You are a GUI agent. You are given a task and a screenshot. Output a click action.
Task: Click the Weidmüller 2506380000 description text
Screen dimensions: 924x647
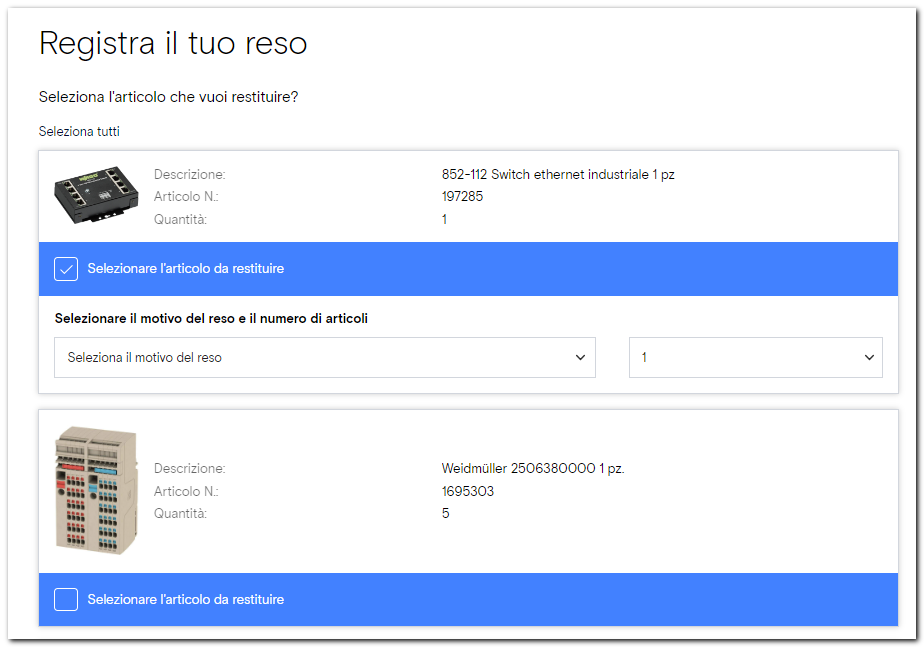[x=533, y=468]
